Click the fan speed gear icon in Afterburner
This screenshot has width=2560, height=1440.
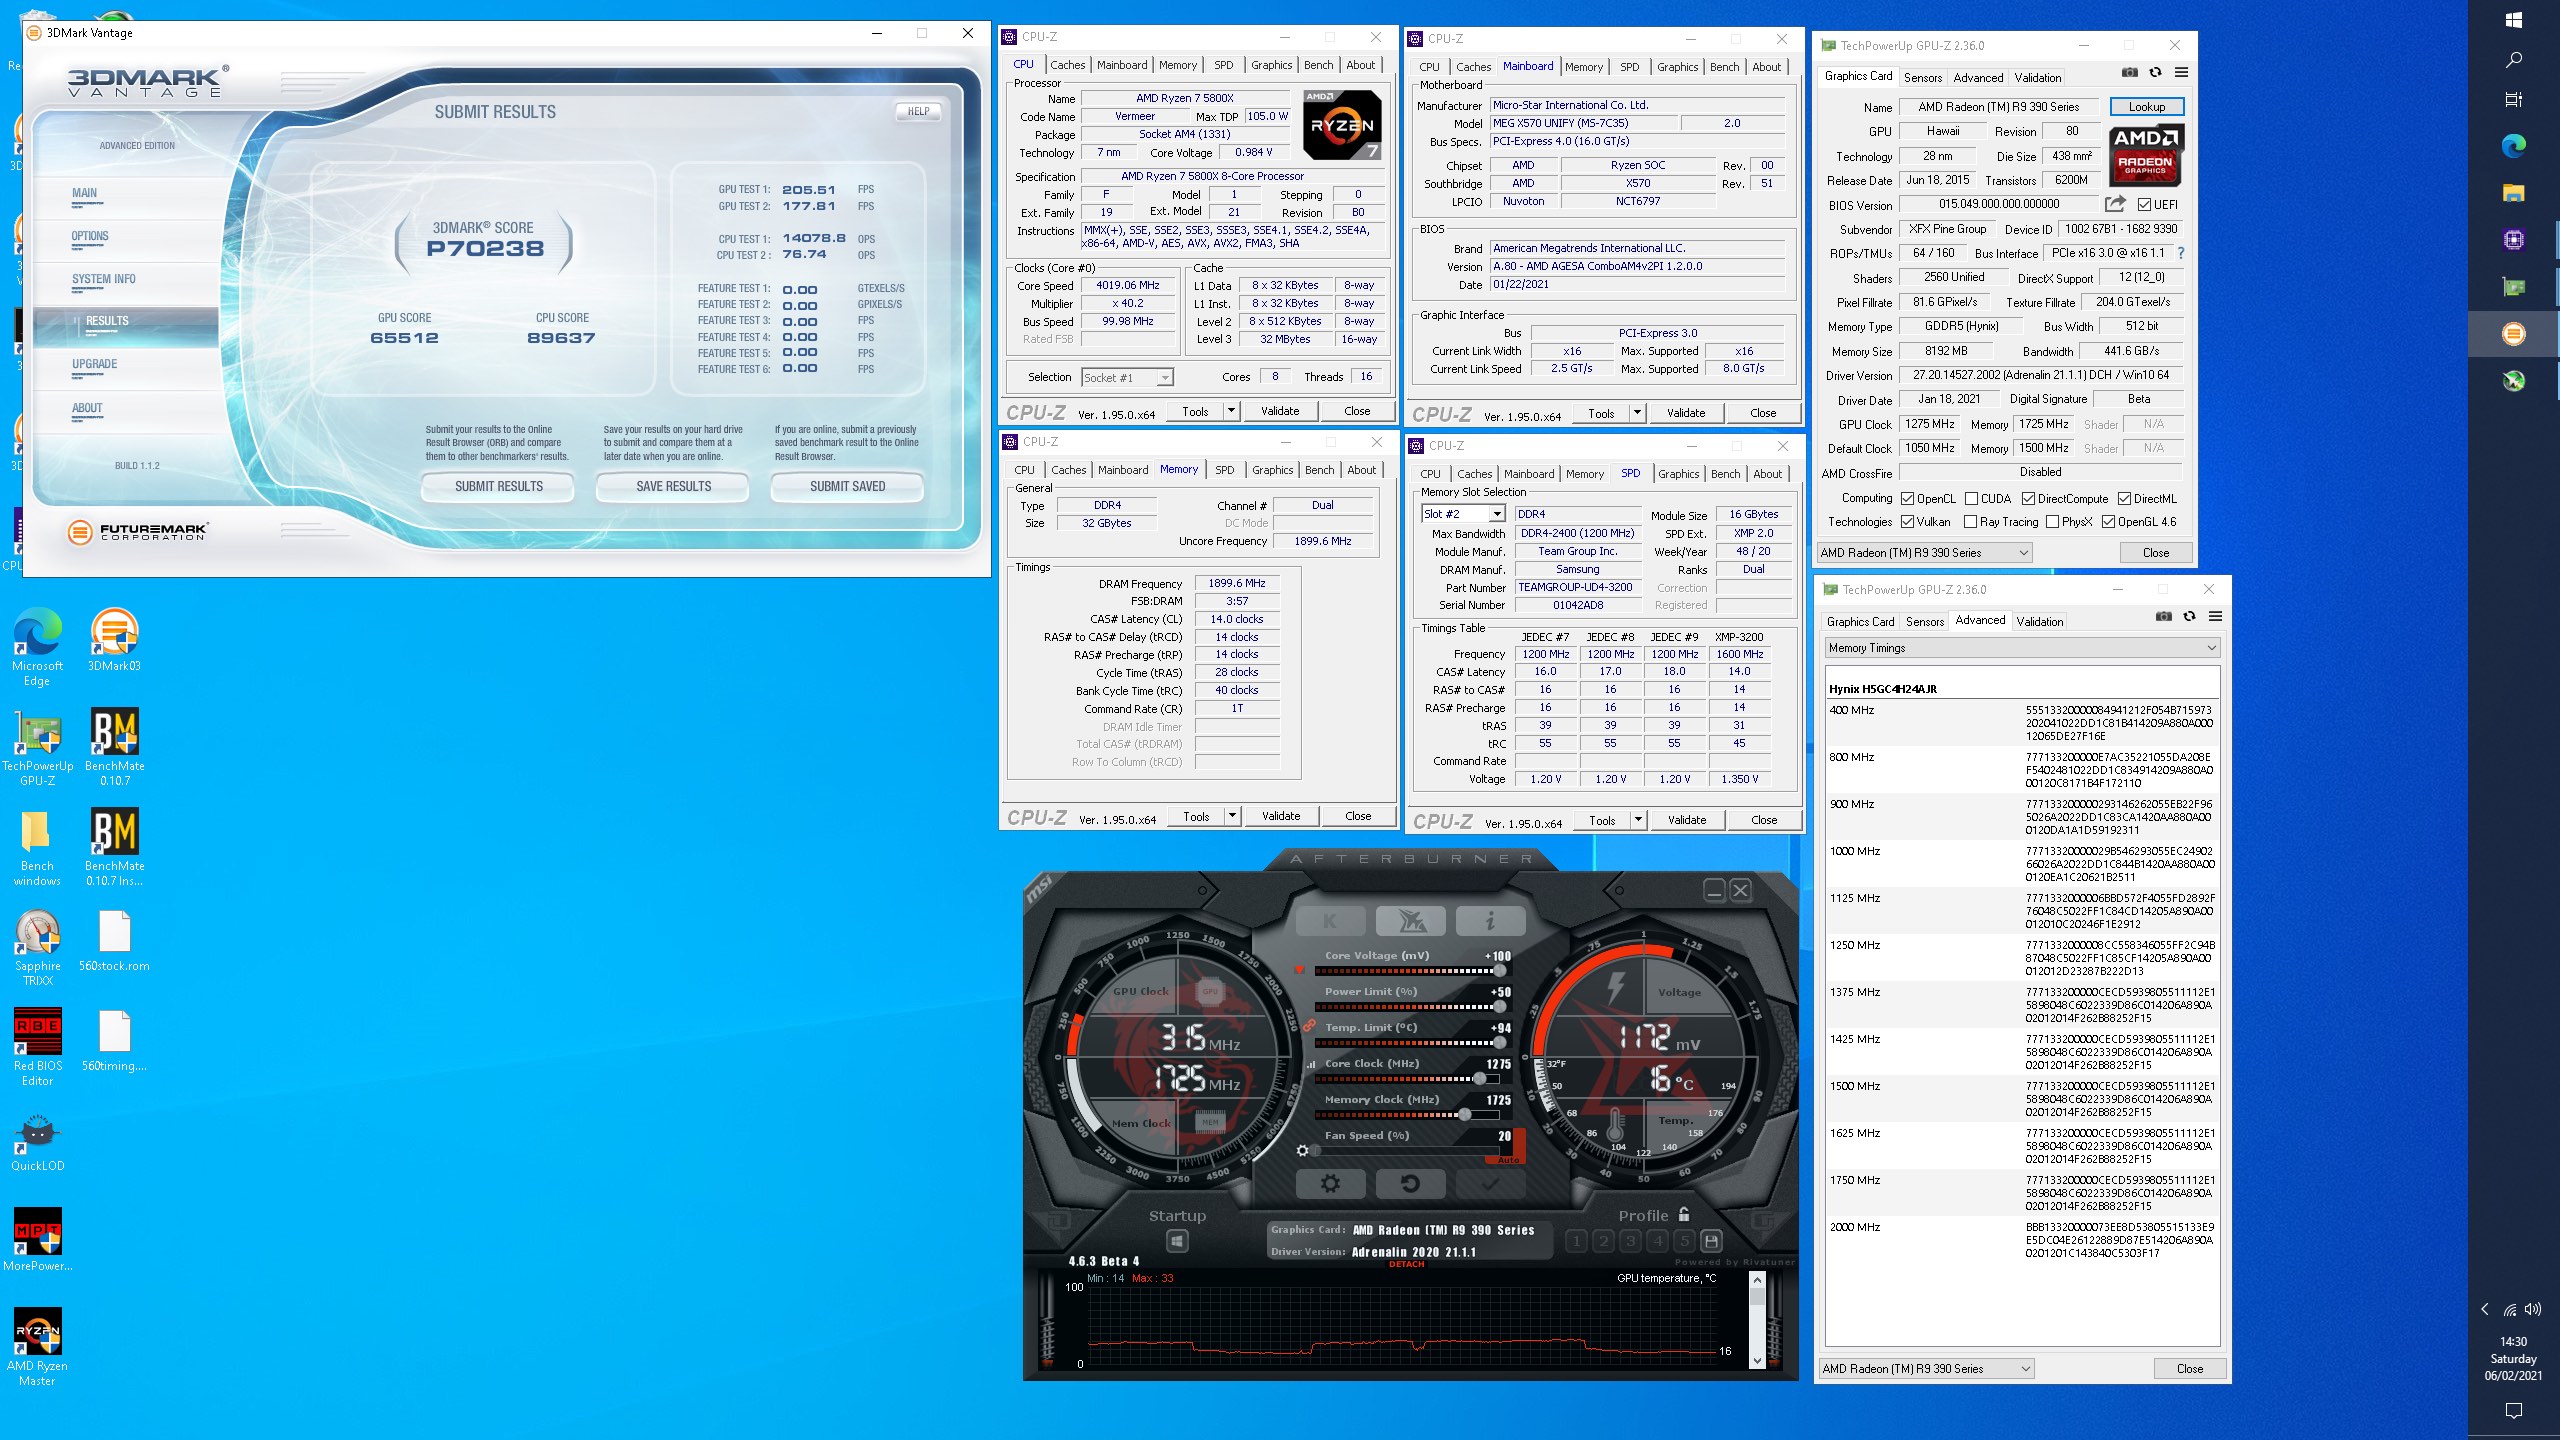1302,1151
